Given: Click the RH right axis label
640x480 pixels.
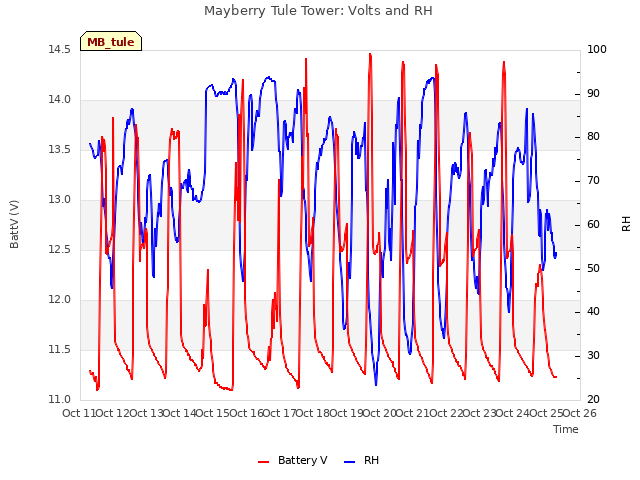Looking at the screenshot, I should click(x=626, y=224).
